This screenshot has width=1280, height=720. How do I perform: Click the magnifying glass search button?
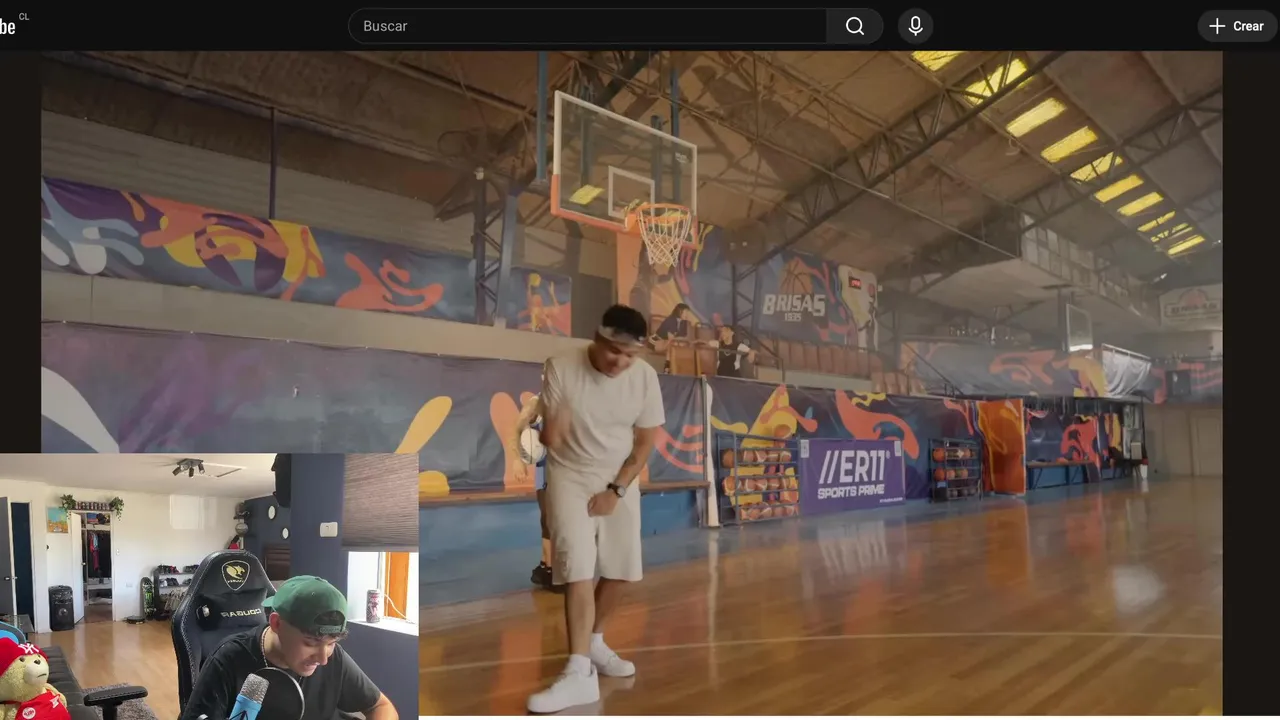click(855, 26)
